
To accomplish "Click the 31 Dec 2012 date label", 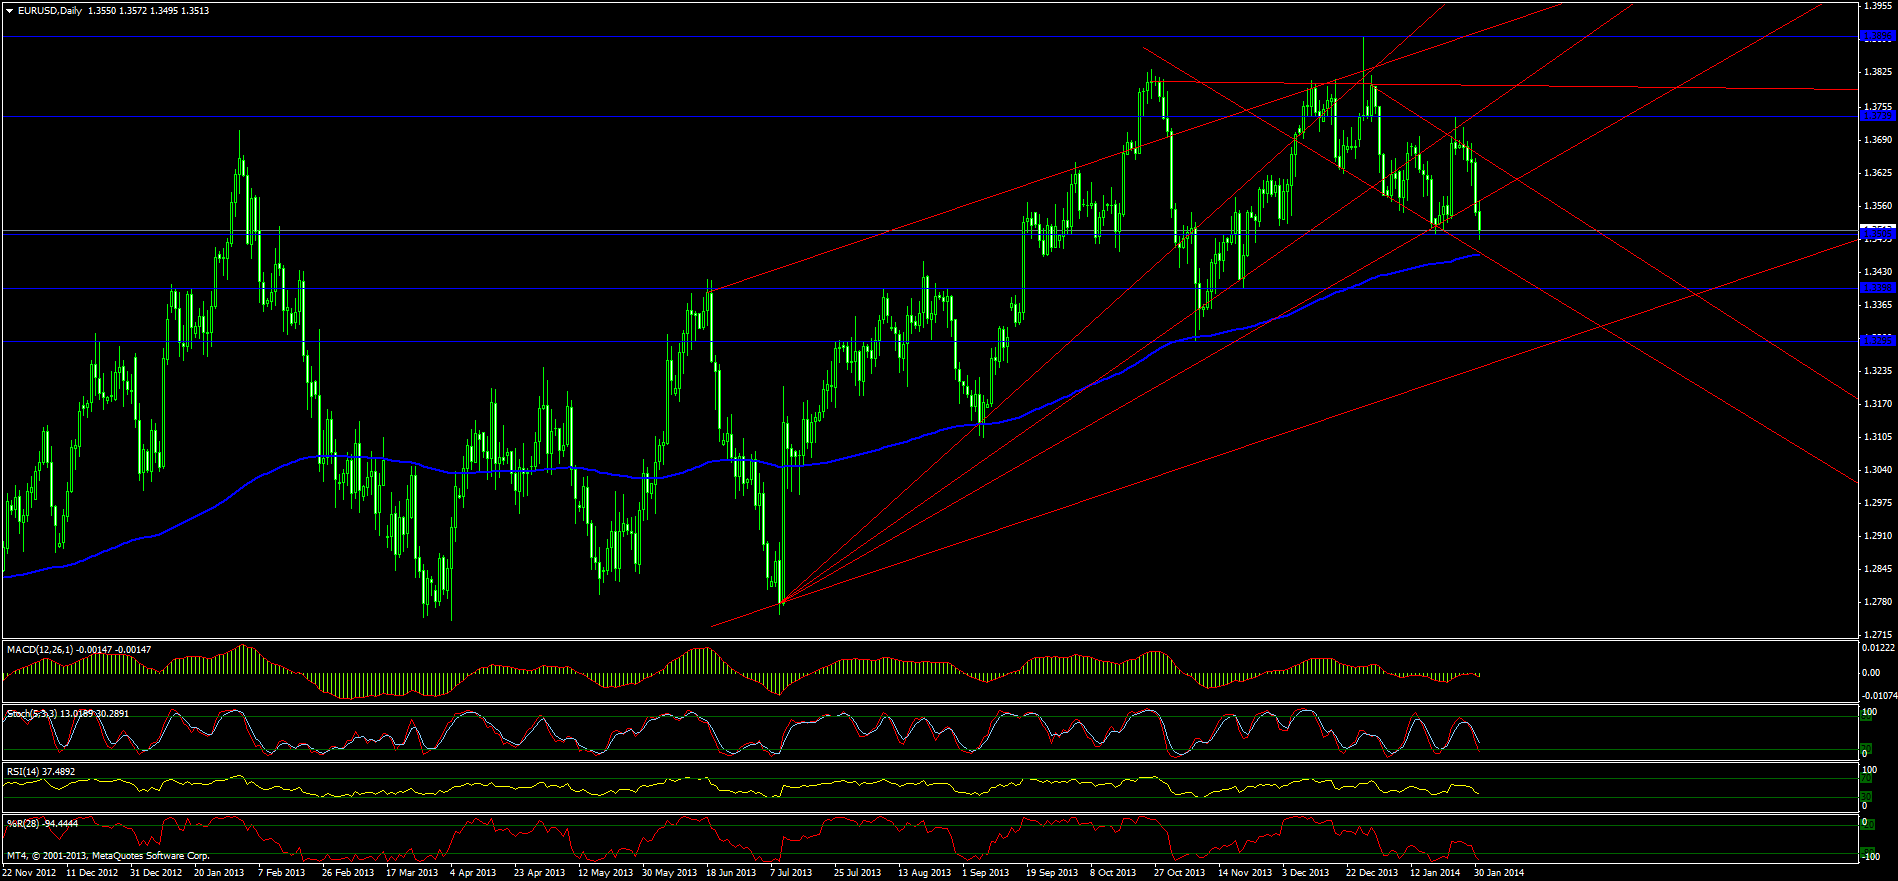I will point(156,873).
